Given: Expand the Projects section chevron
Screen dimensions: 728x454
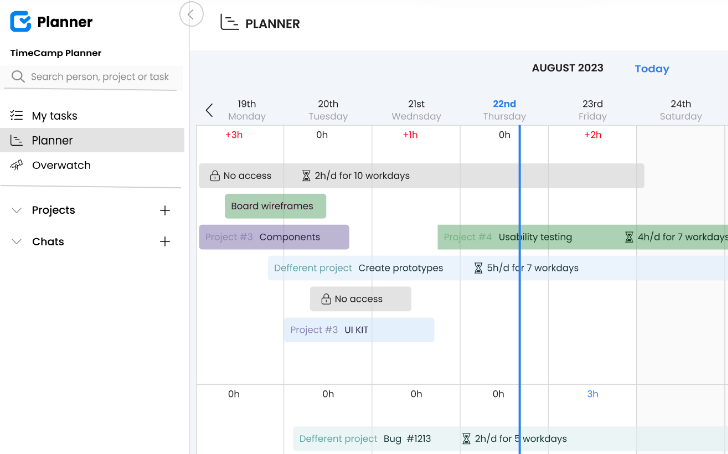Looking at the screenshot, I should click(16, 211).
